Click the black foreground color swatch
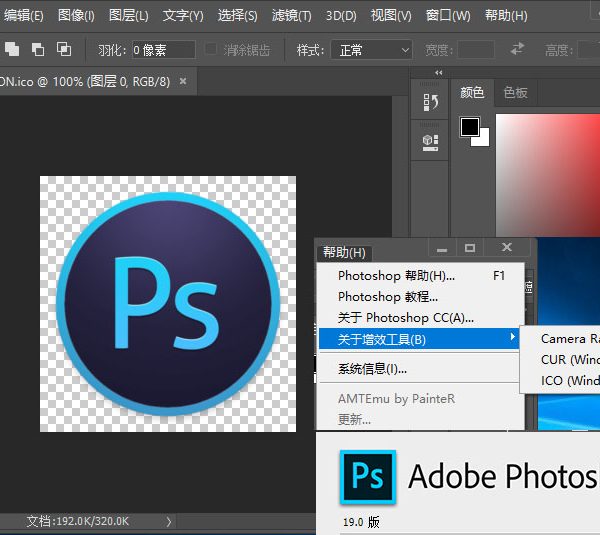This screenshot has width=600, height=535. 469,126
